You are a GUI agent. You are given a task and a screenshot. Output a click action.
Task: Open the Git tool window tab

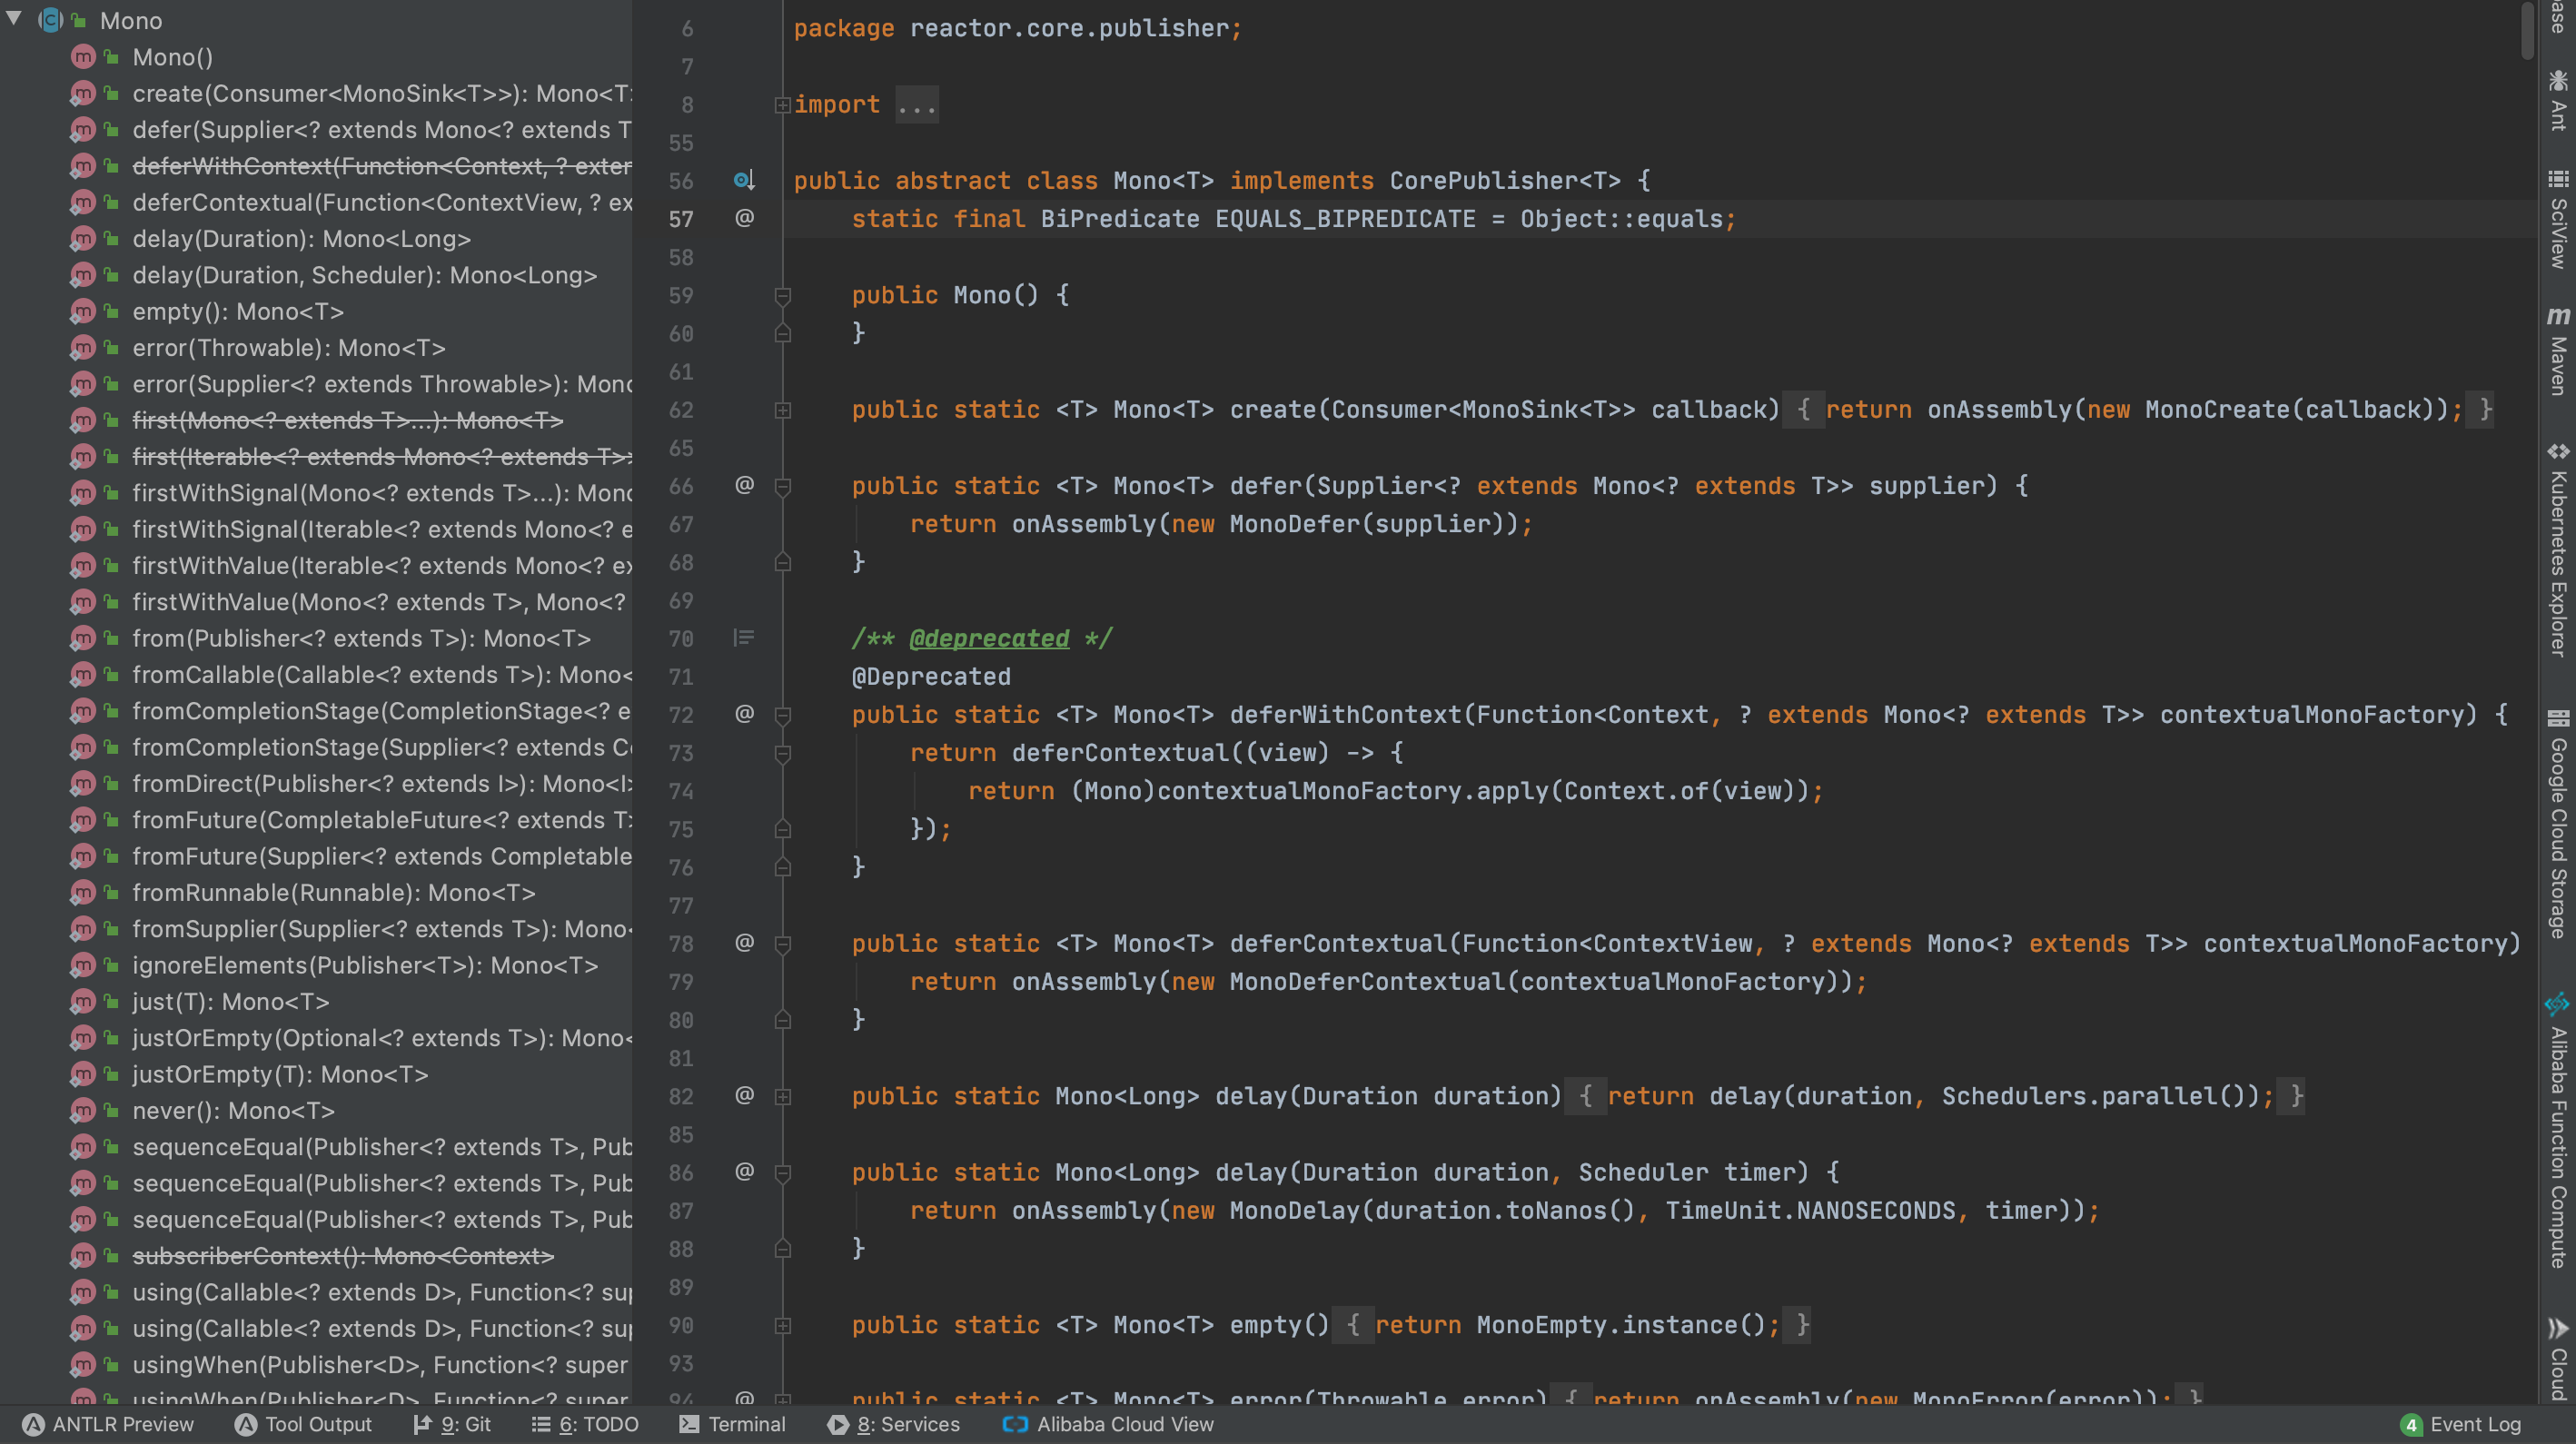pos(453,1424)
